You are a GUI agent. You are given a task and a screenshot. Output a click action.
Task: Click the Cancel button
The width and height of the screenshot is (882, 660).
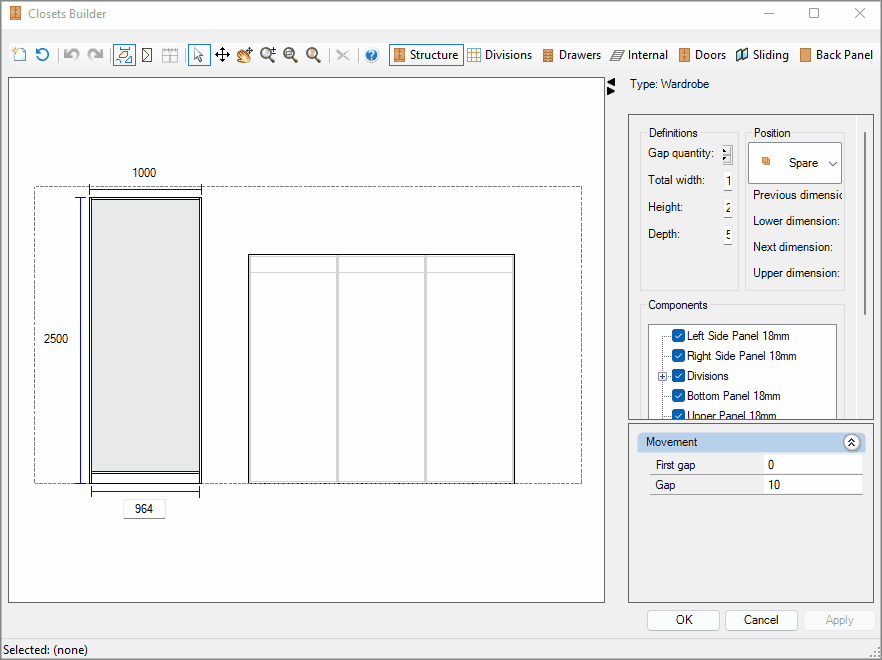point(761,620)
